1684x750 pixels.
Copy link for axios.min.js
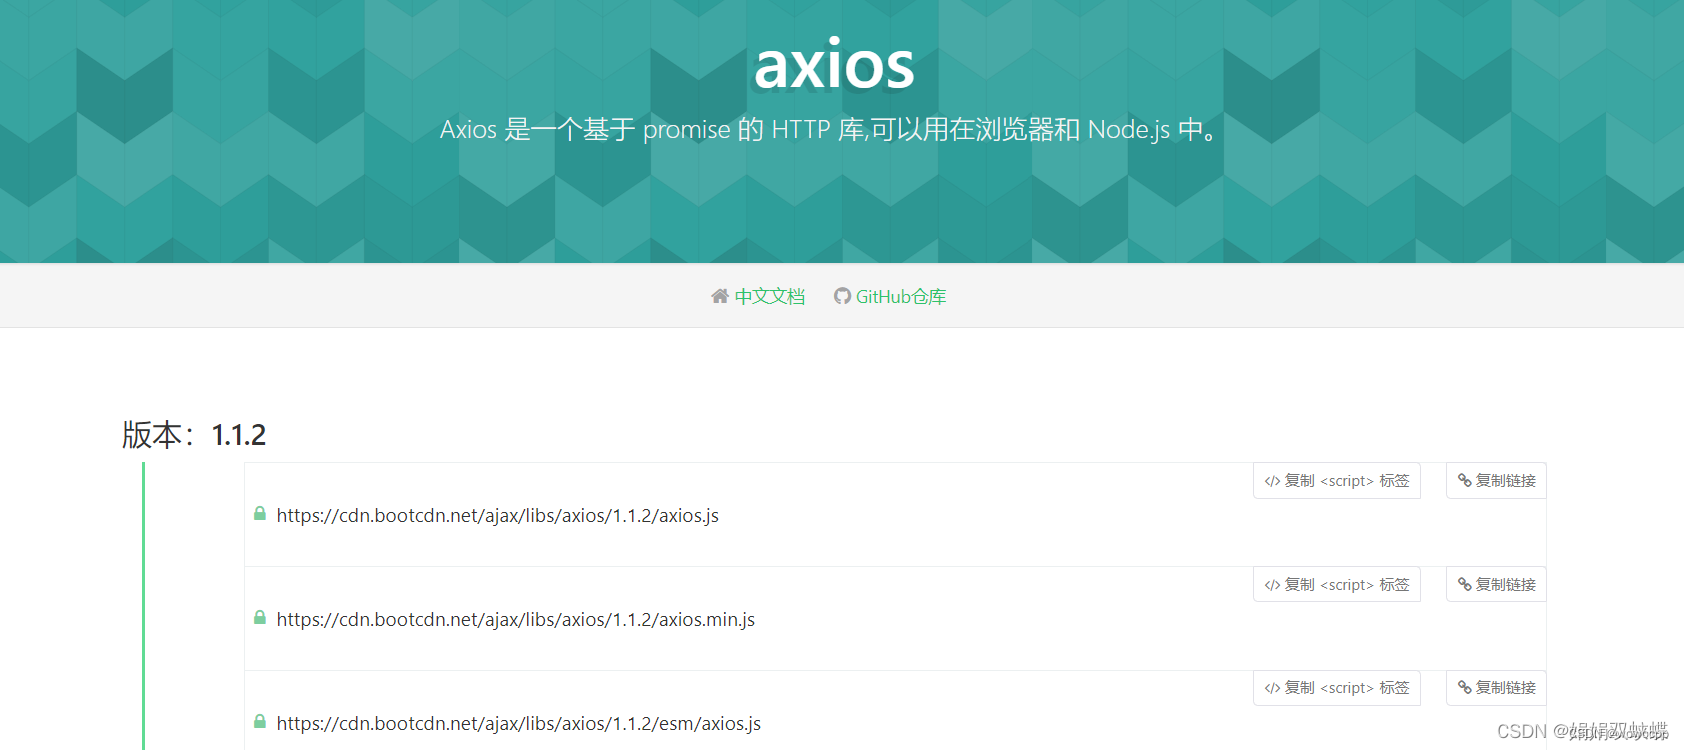pyautogui.click(x=1496, y=585)
